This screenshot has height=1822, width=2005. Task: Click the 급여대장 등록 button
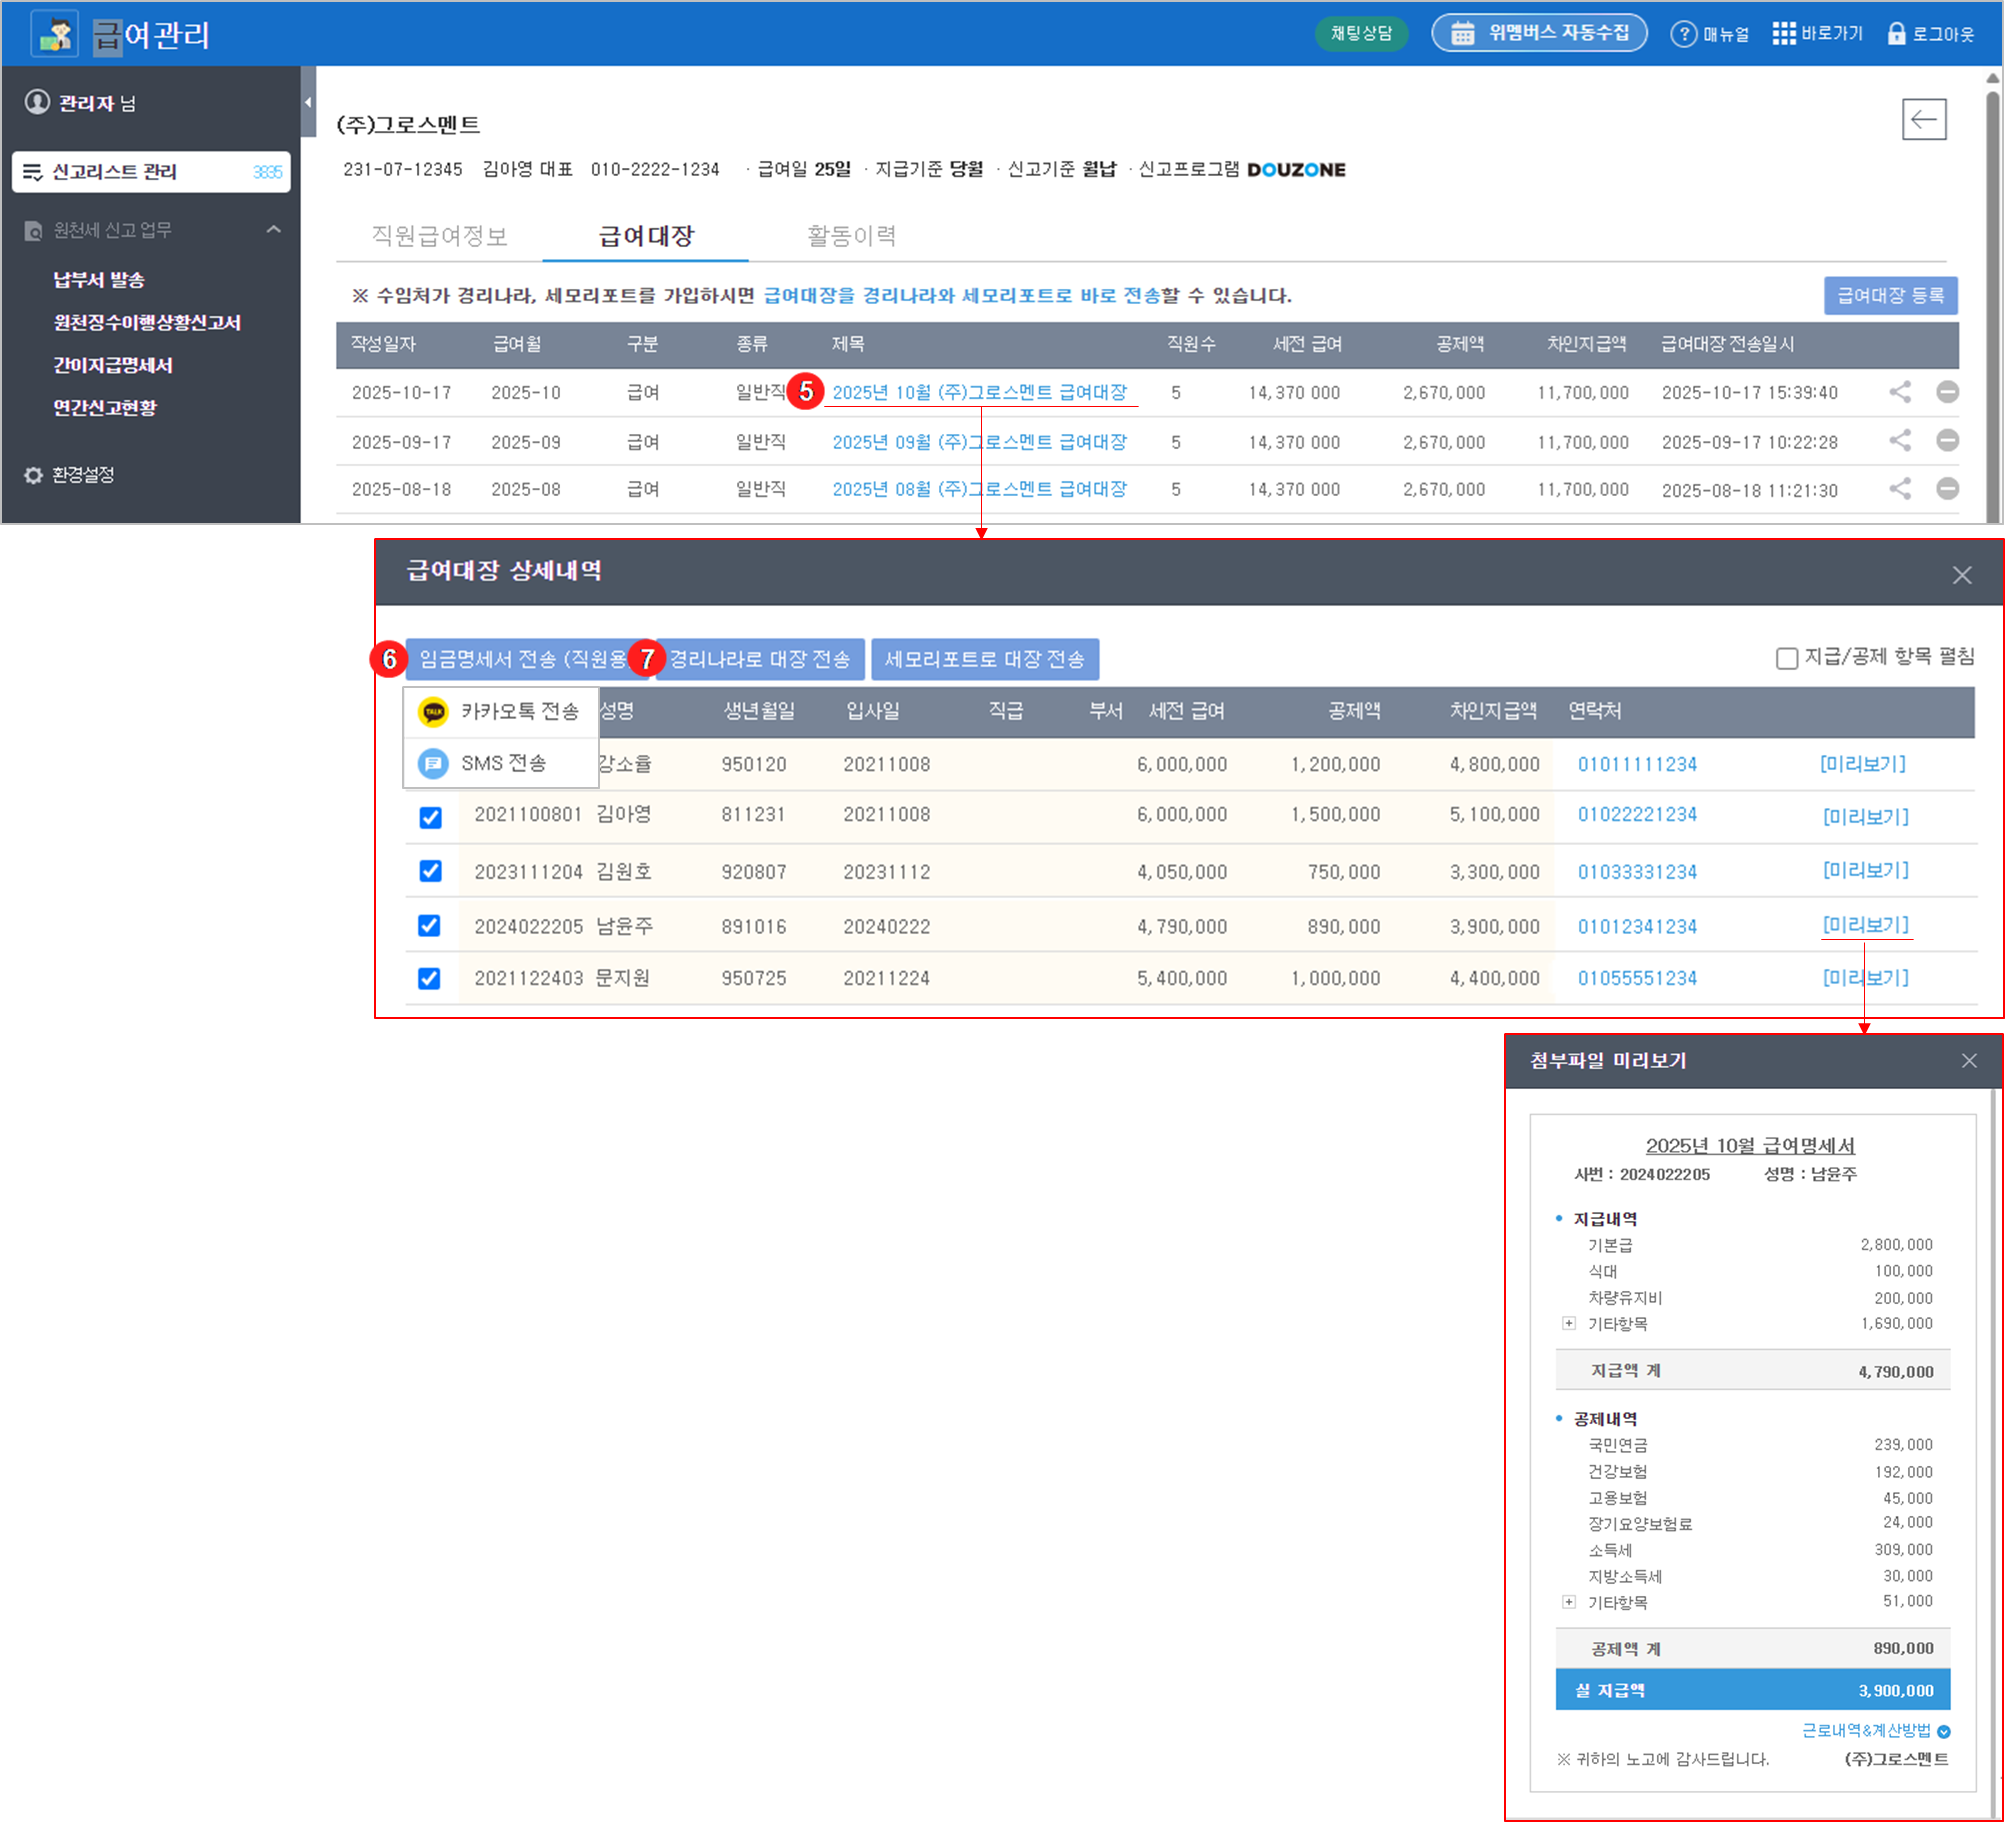tap(1889, 296)
